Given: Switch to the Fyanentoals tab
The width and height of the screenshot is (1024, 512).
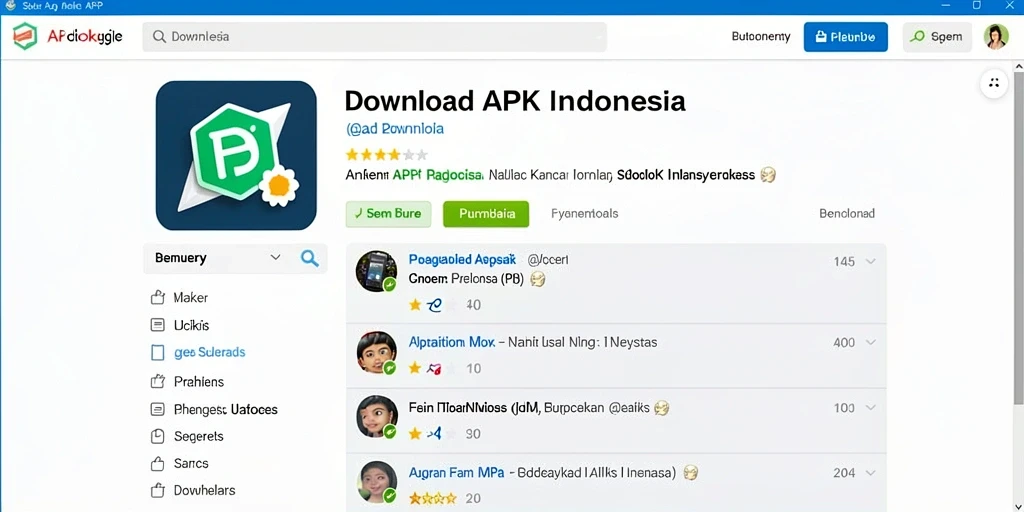Looking at the screenshot, I should [584, 214].
